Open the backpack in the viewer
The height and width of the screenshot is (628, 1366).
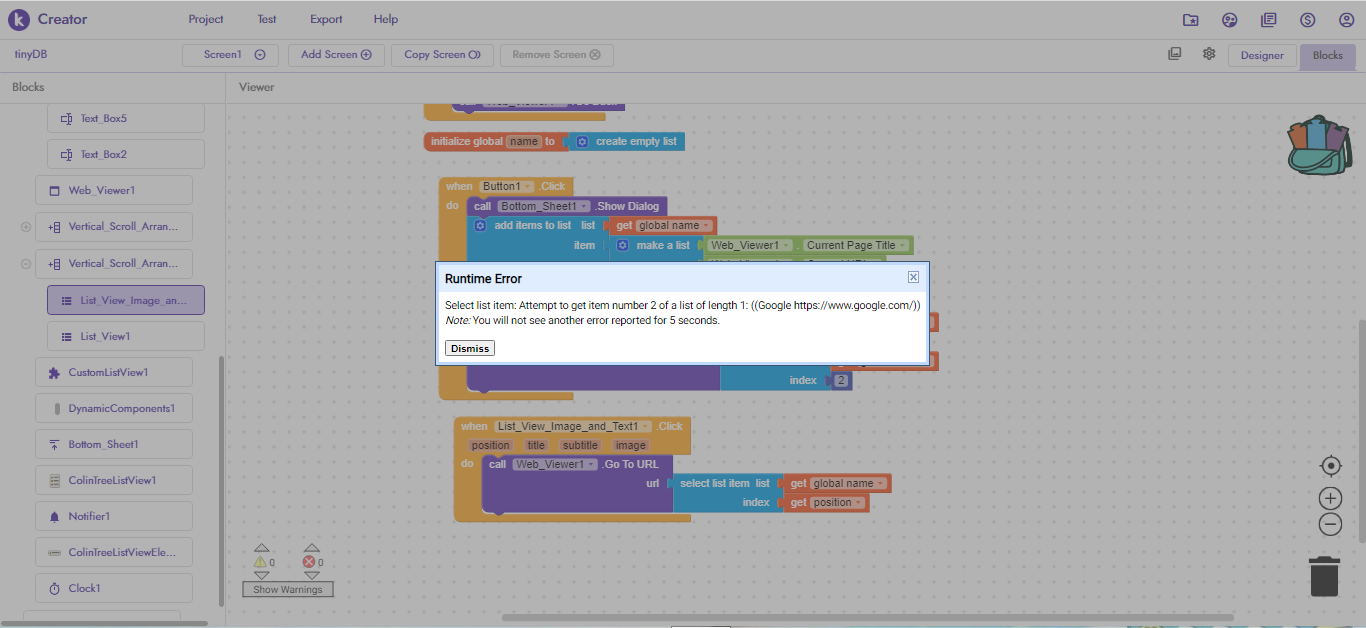coord(1319,145)
